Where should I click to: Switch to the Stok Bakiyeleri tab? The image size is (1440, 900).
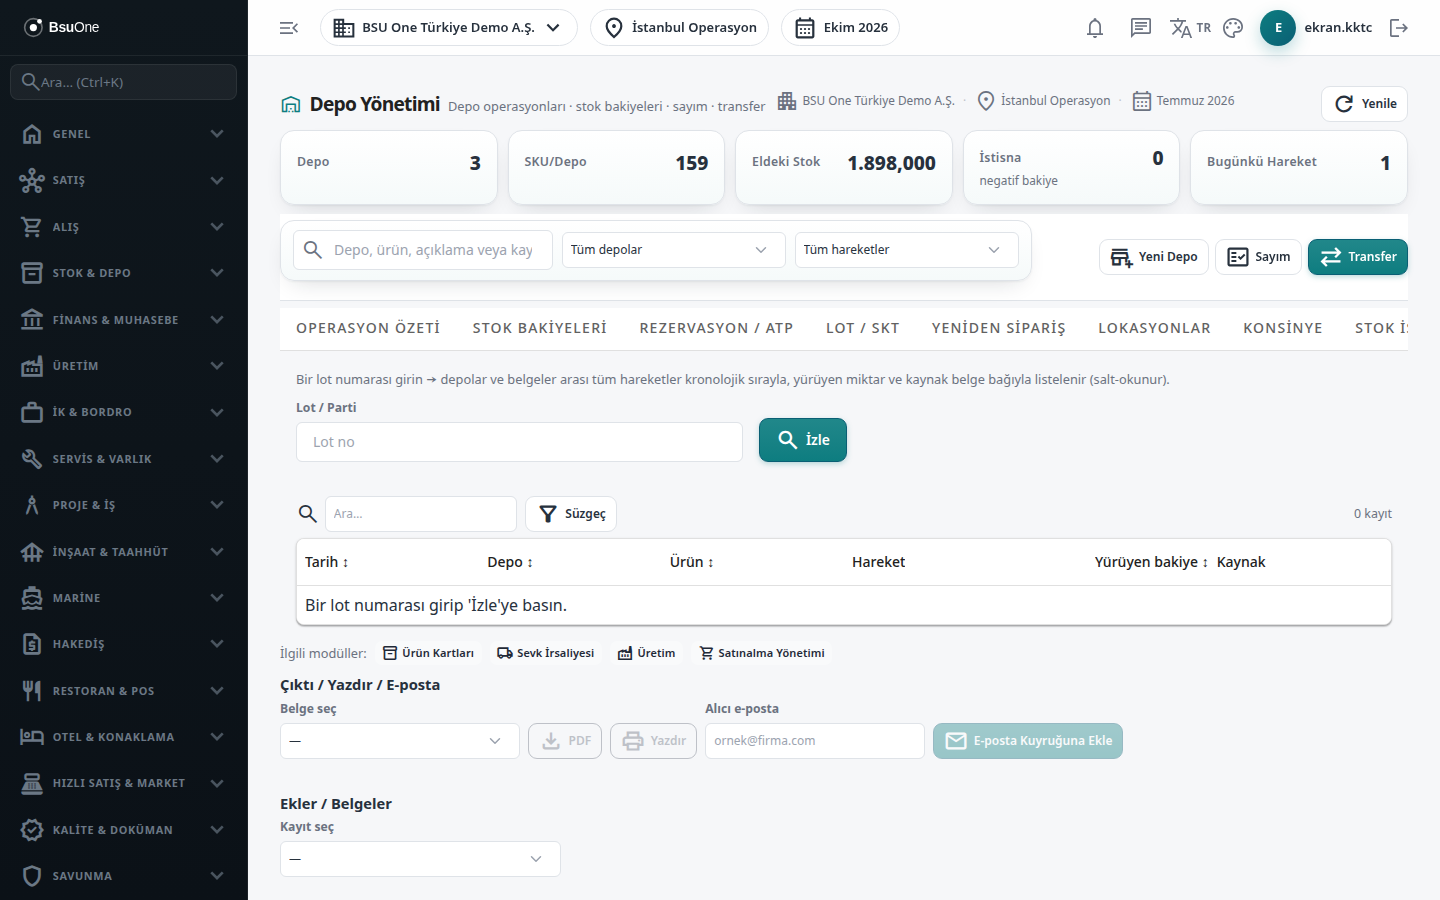click(x=540, y=328)
